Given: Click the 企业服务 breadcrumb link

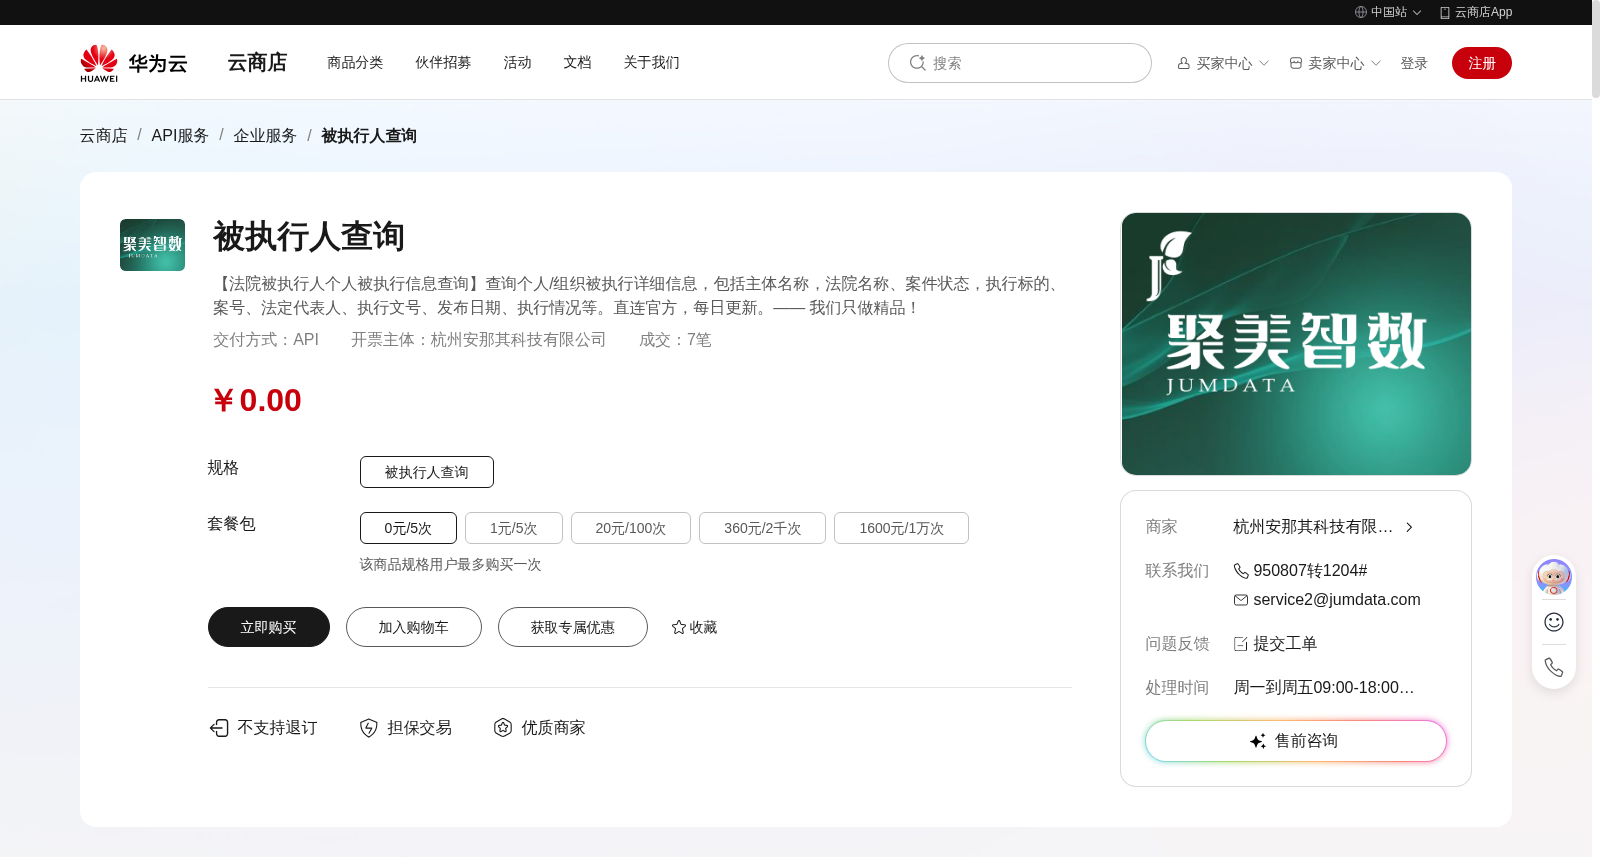Looking at the screenshot, I should click(265, 136).
